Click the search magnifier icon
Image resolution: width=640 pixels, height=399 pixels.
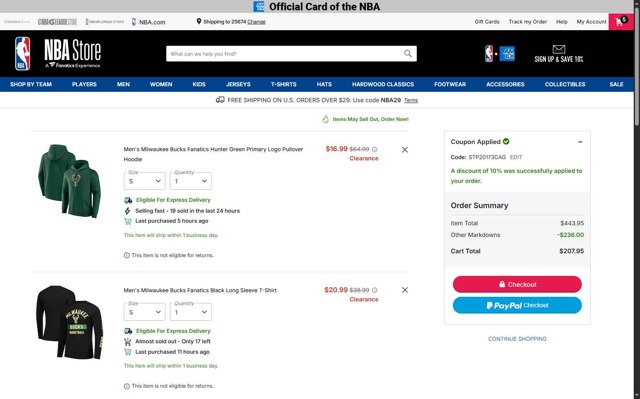point(408,53)
